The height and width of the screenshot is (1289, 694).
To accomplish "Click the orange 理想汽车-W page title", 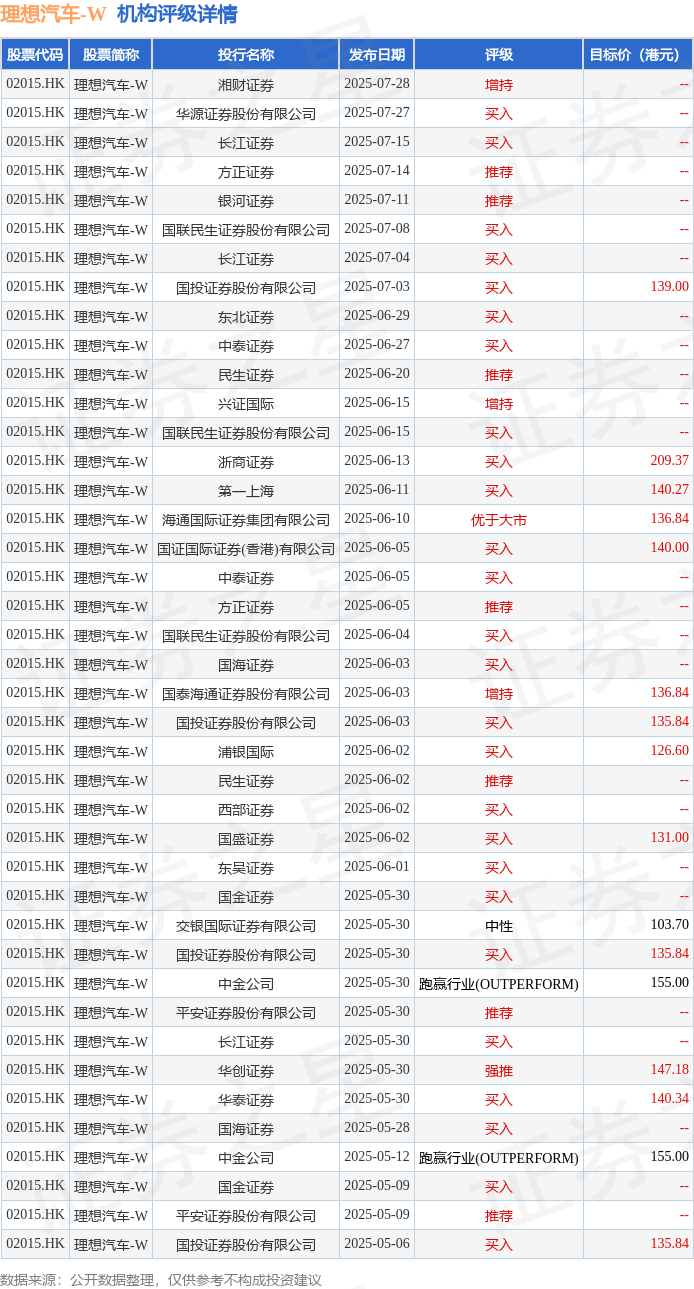I will tap(53, 14).
